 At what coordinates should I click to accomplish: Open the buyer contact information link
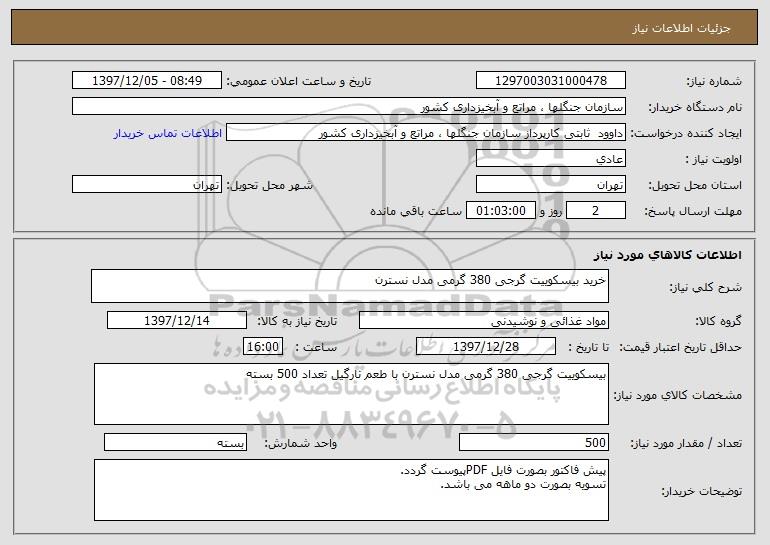[168, 133]
